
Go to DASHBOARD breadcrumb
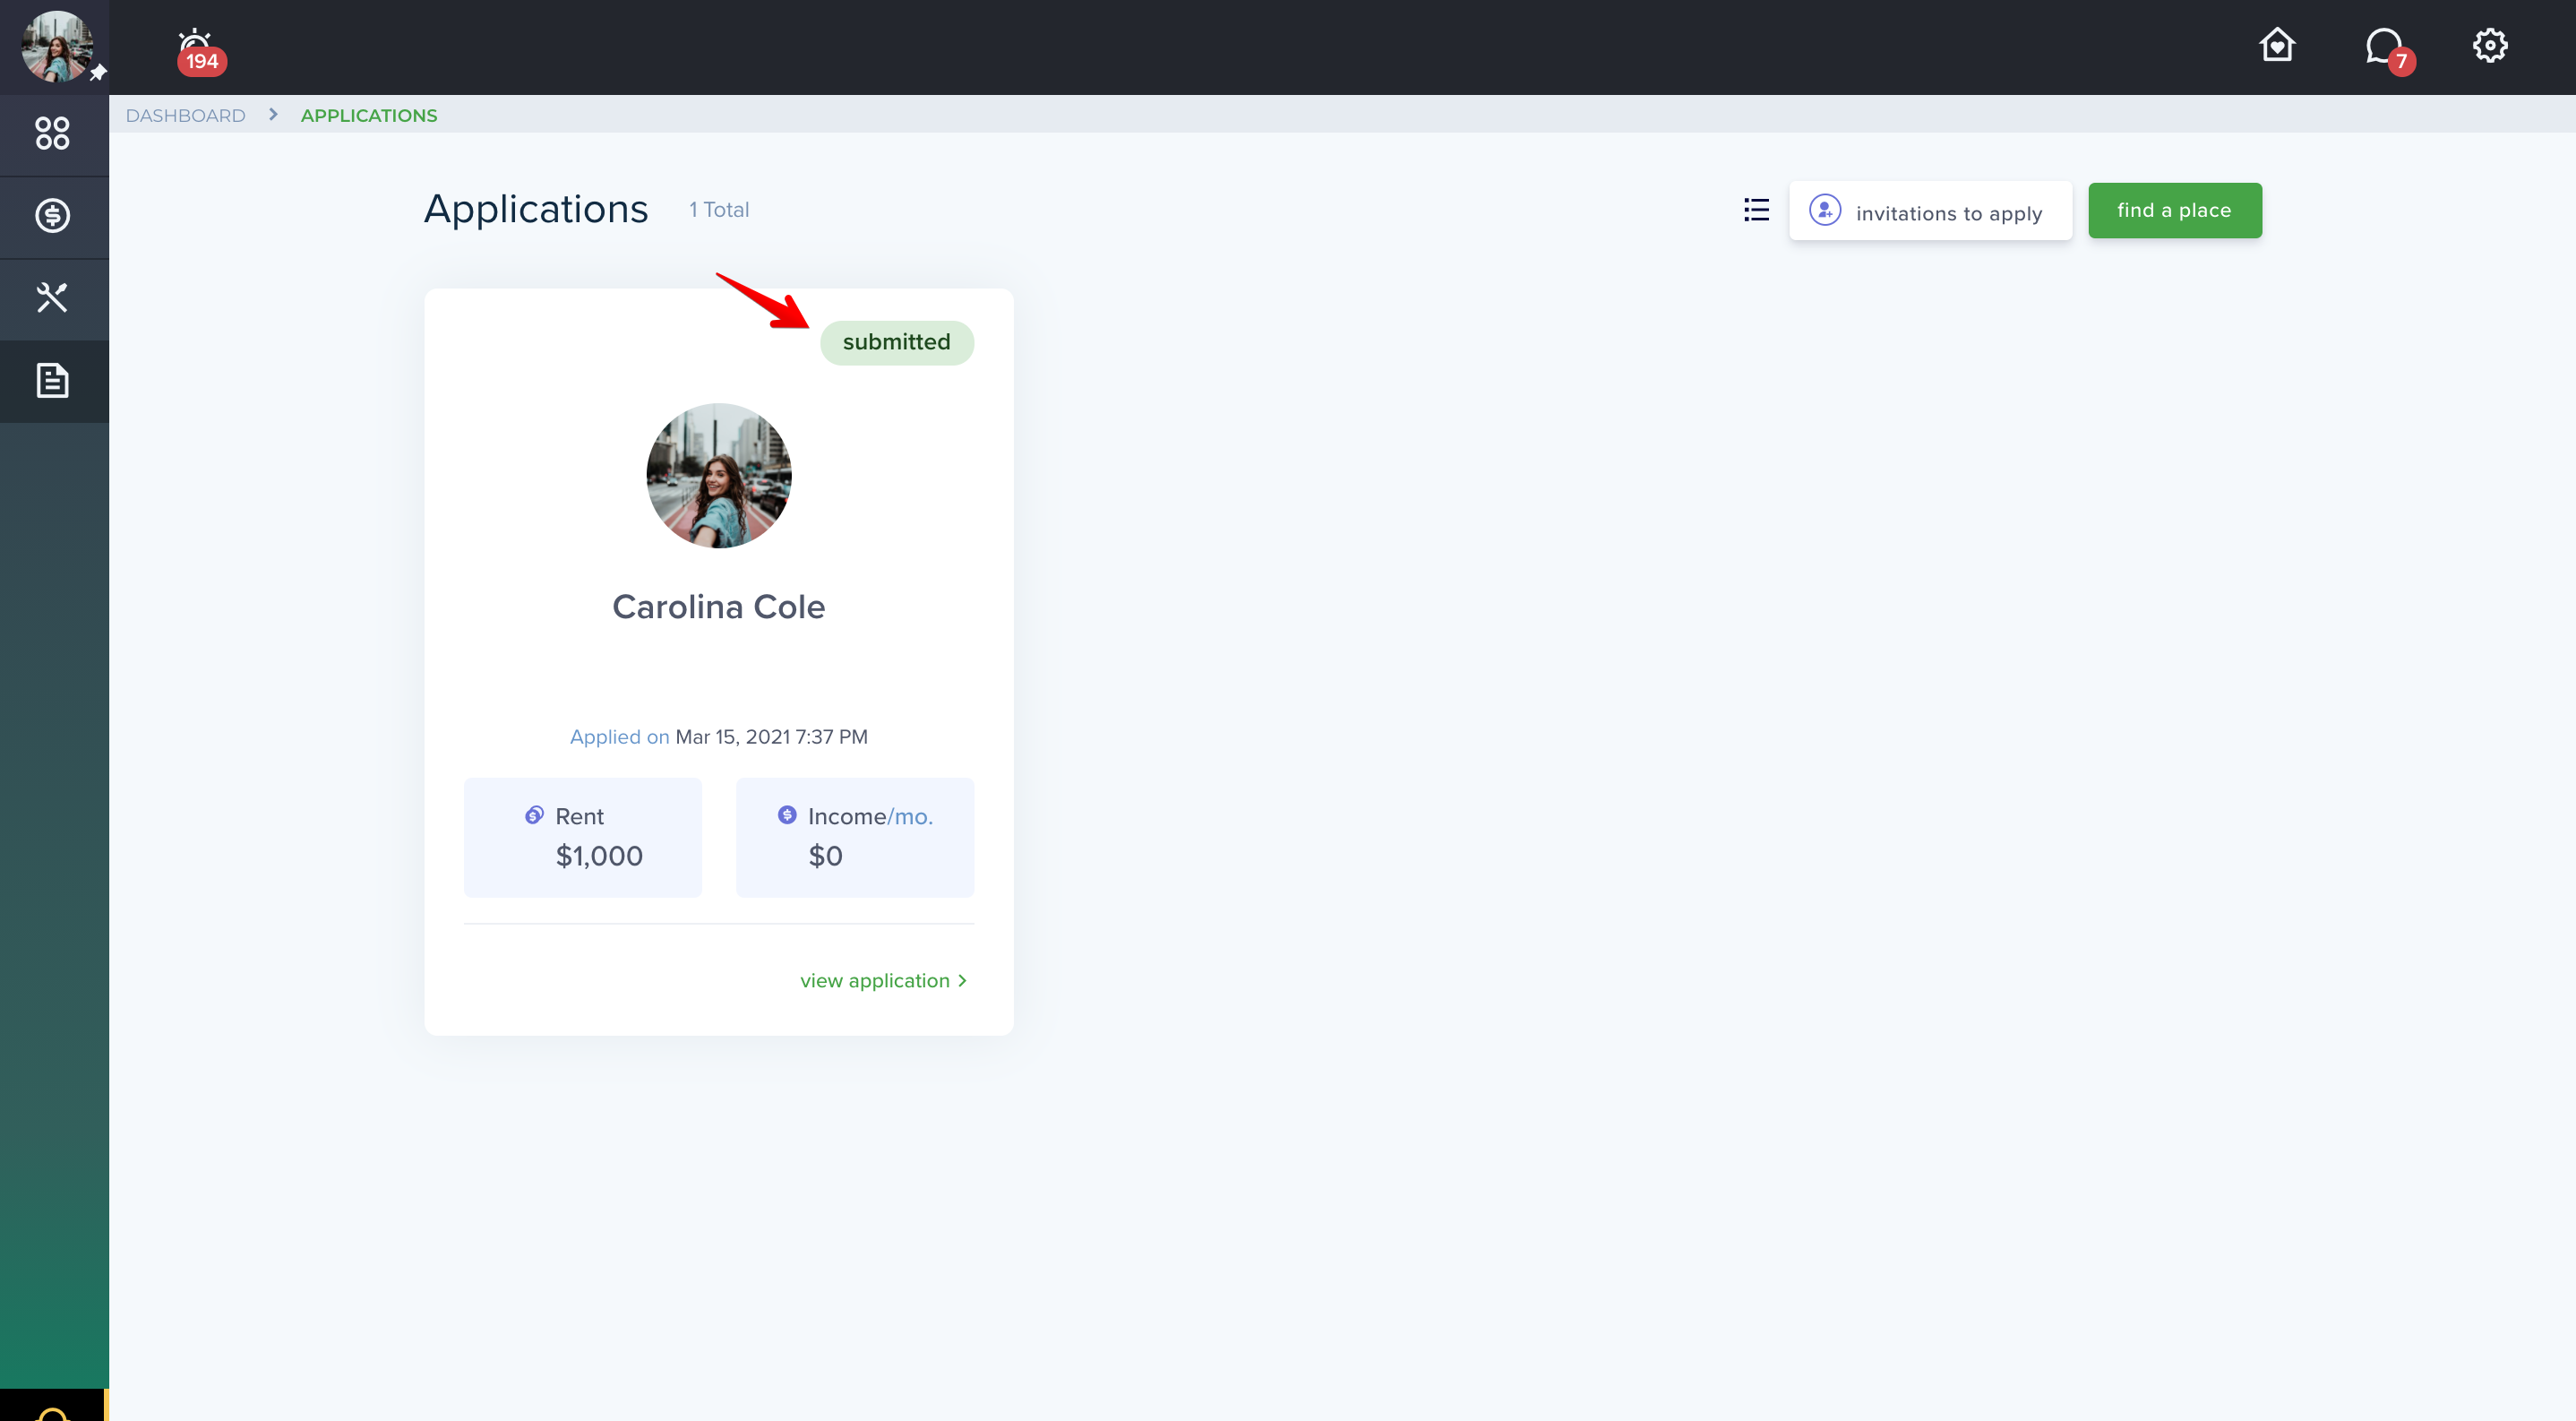pyautogui.click(x=185, y=116)
